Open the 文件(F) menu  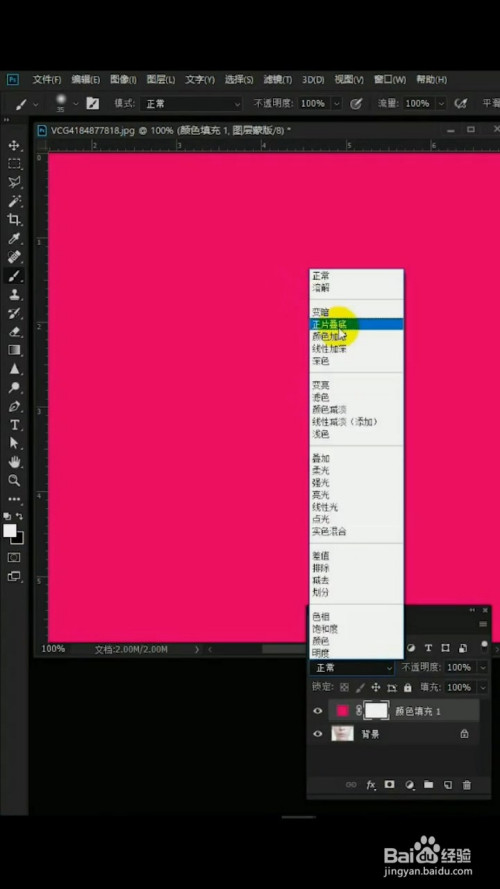tap(46, 80)
